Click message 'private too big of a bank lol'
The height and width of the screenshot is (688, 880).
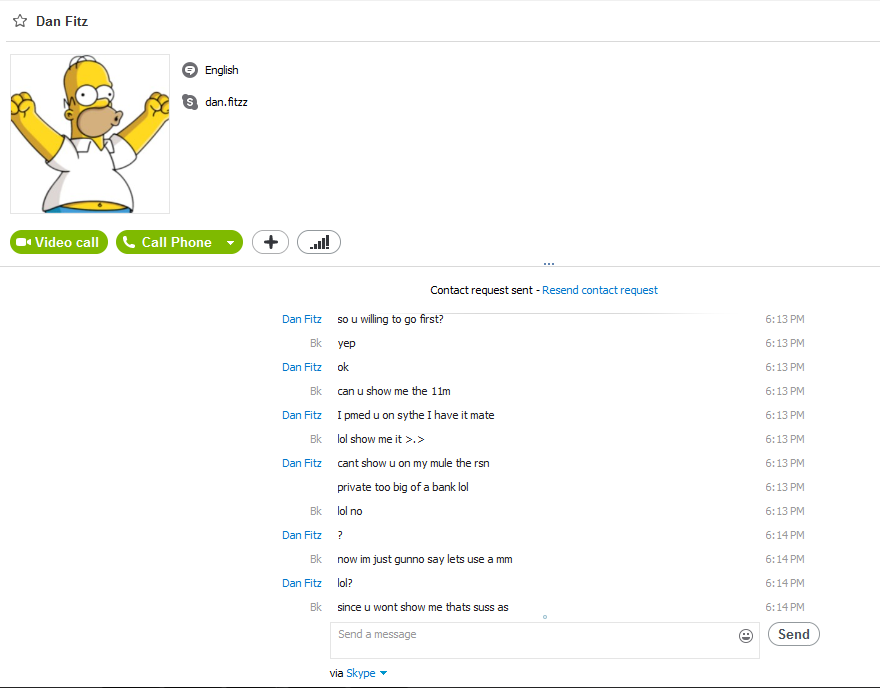coord(402,487)
